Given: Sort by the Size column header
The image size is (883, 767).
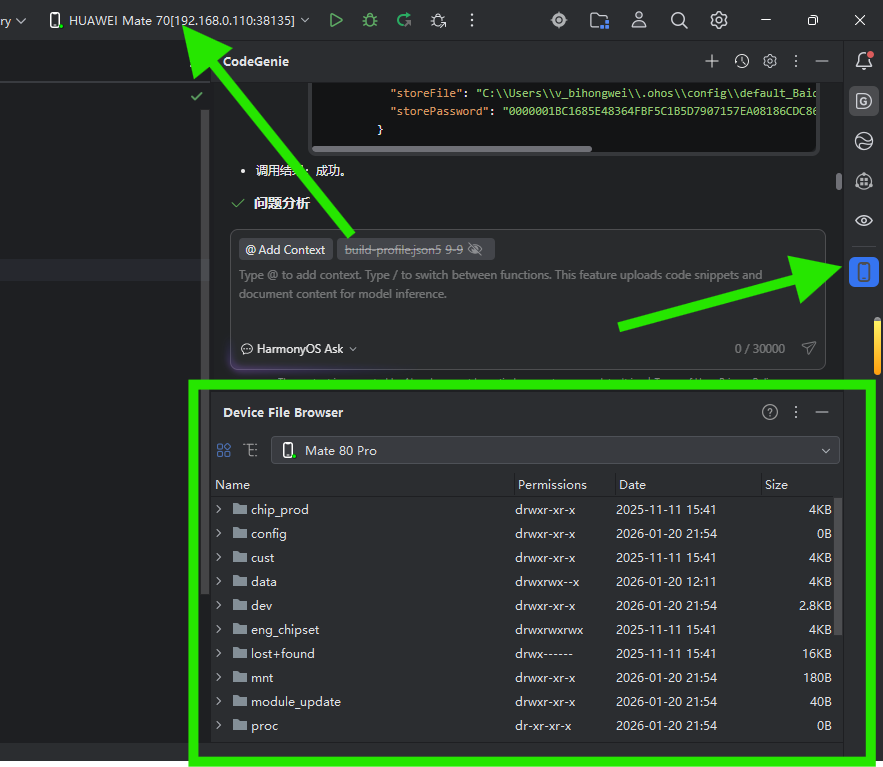Looking at the screenshot, I should pyautogui.click(x=776, y=484).
